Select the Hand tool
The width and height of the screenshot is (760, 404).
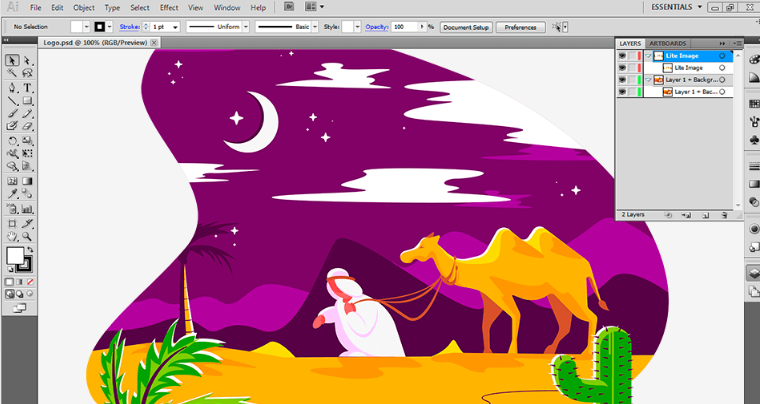point(12,236)
